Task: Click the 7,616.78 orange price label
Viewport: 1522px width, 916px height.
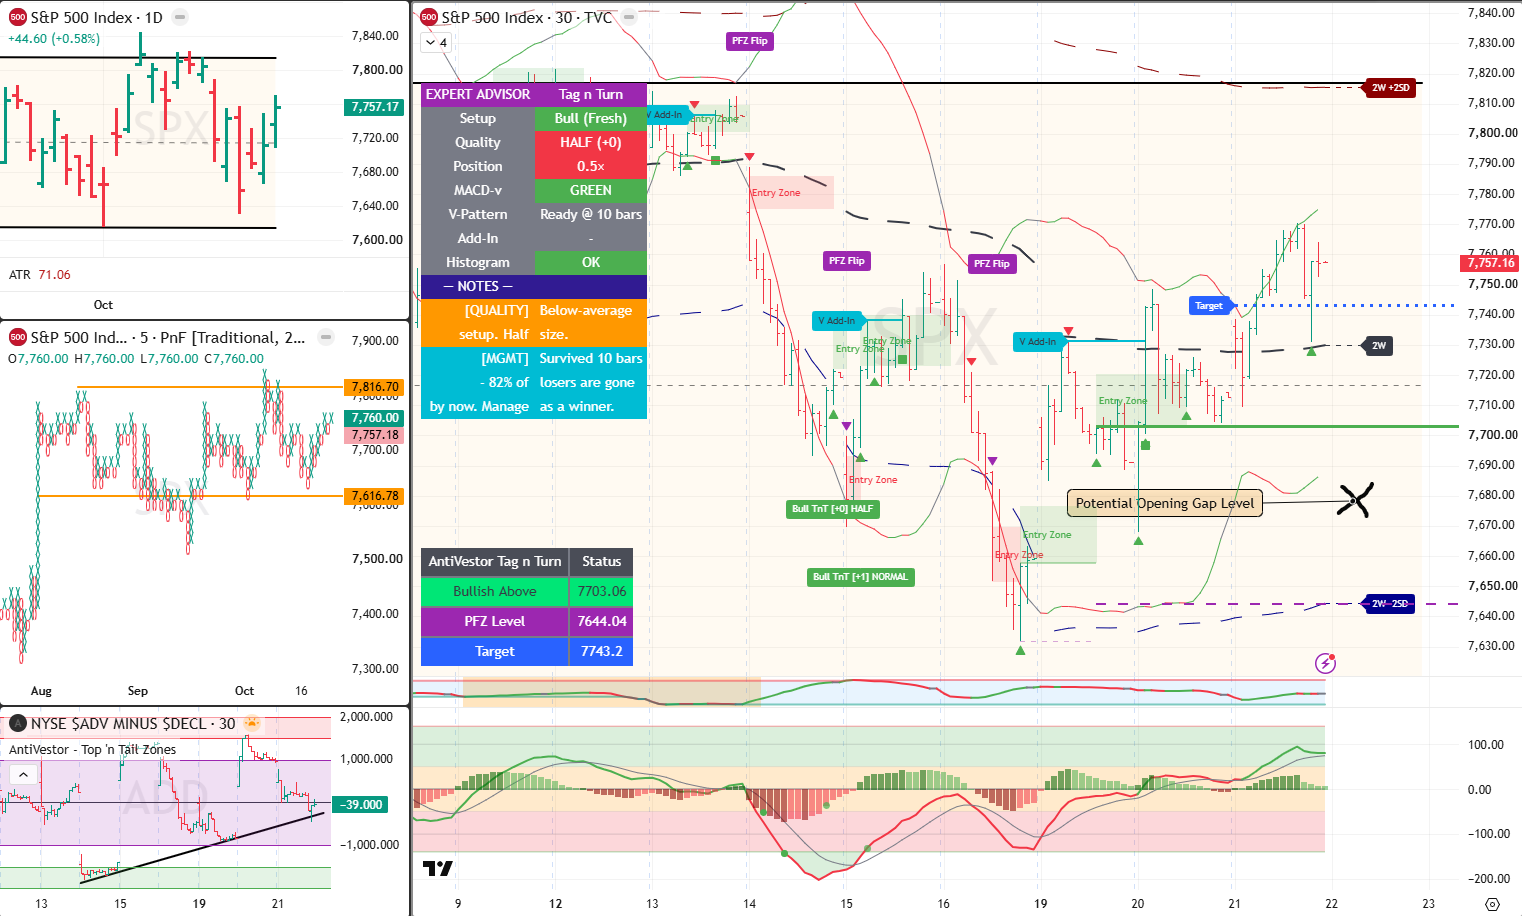Action: pos(374,496)
